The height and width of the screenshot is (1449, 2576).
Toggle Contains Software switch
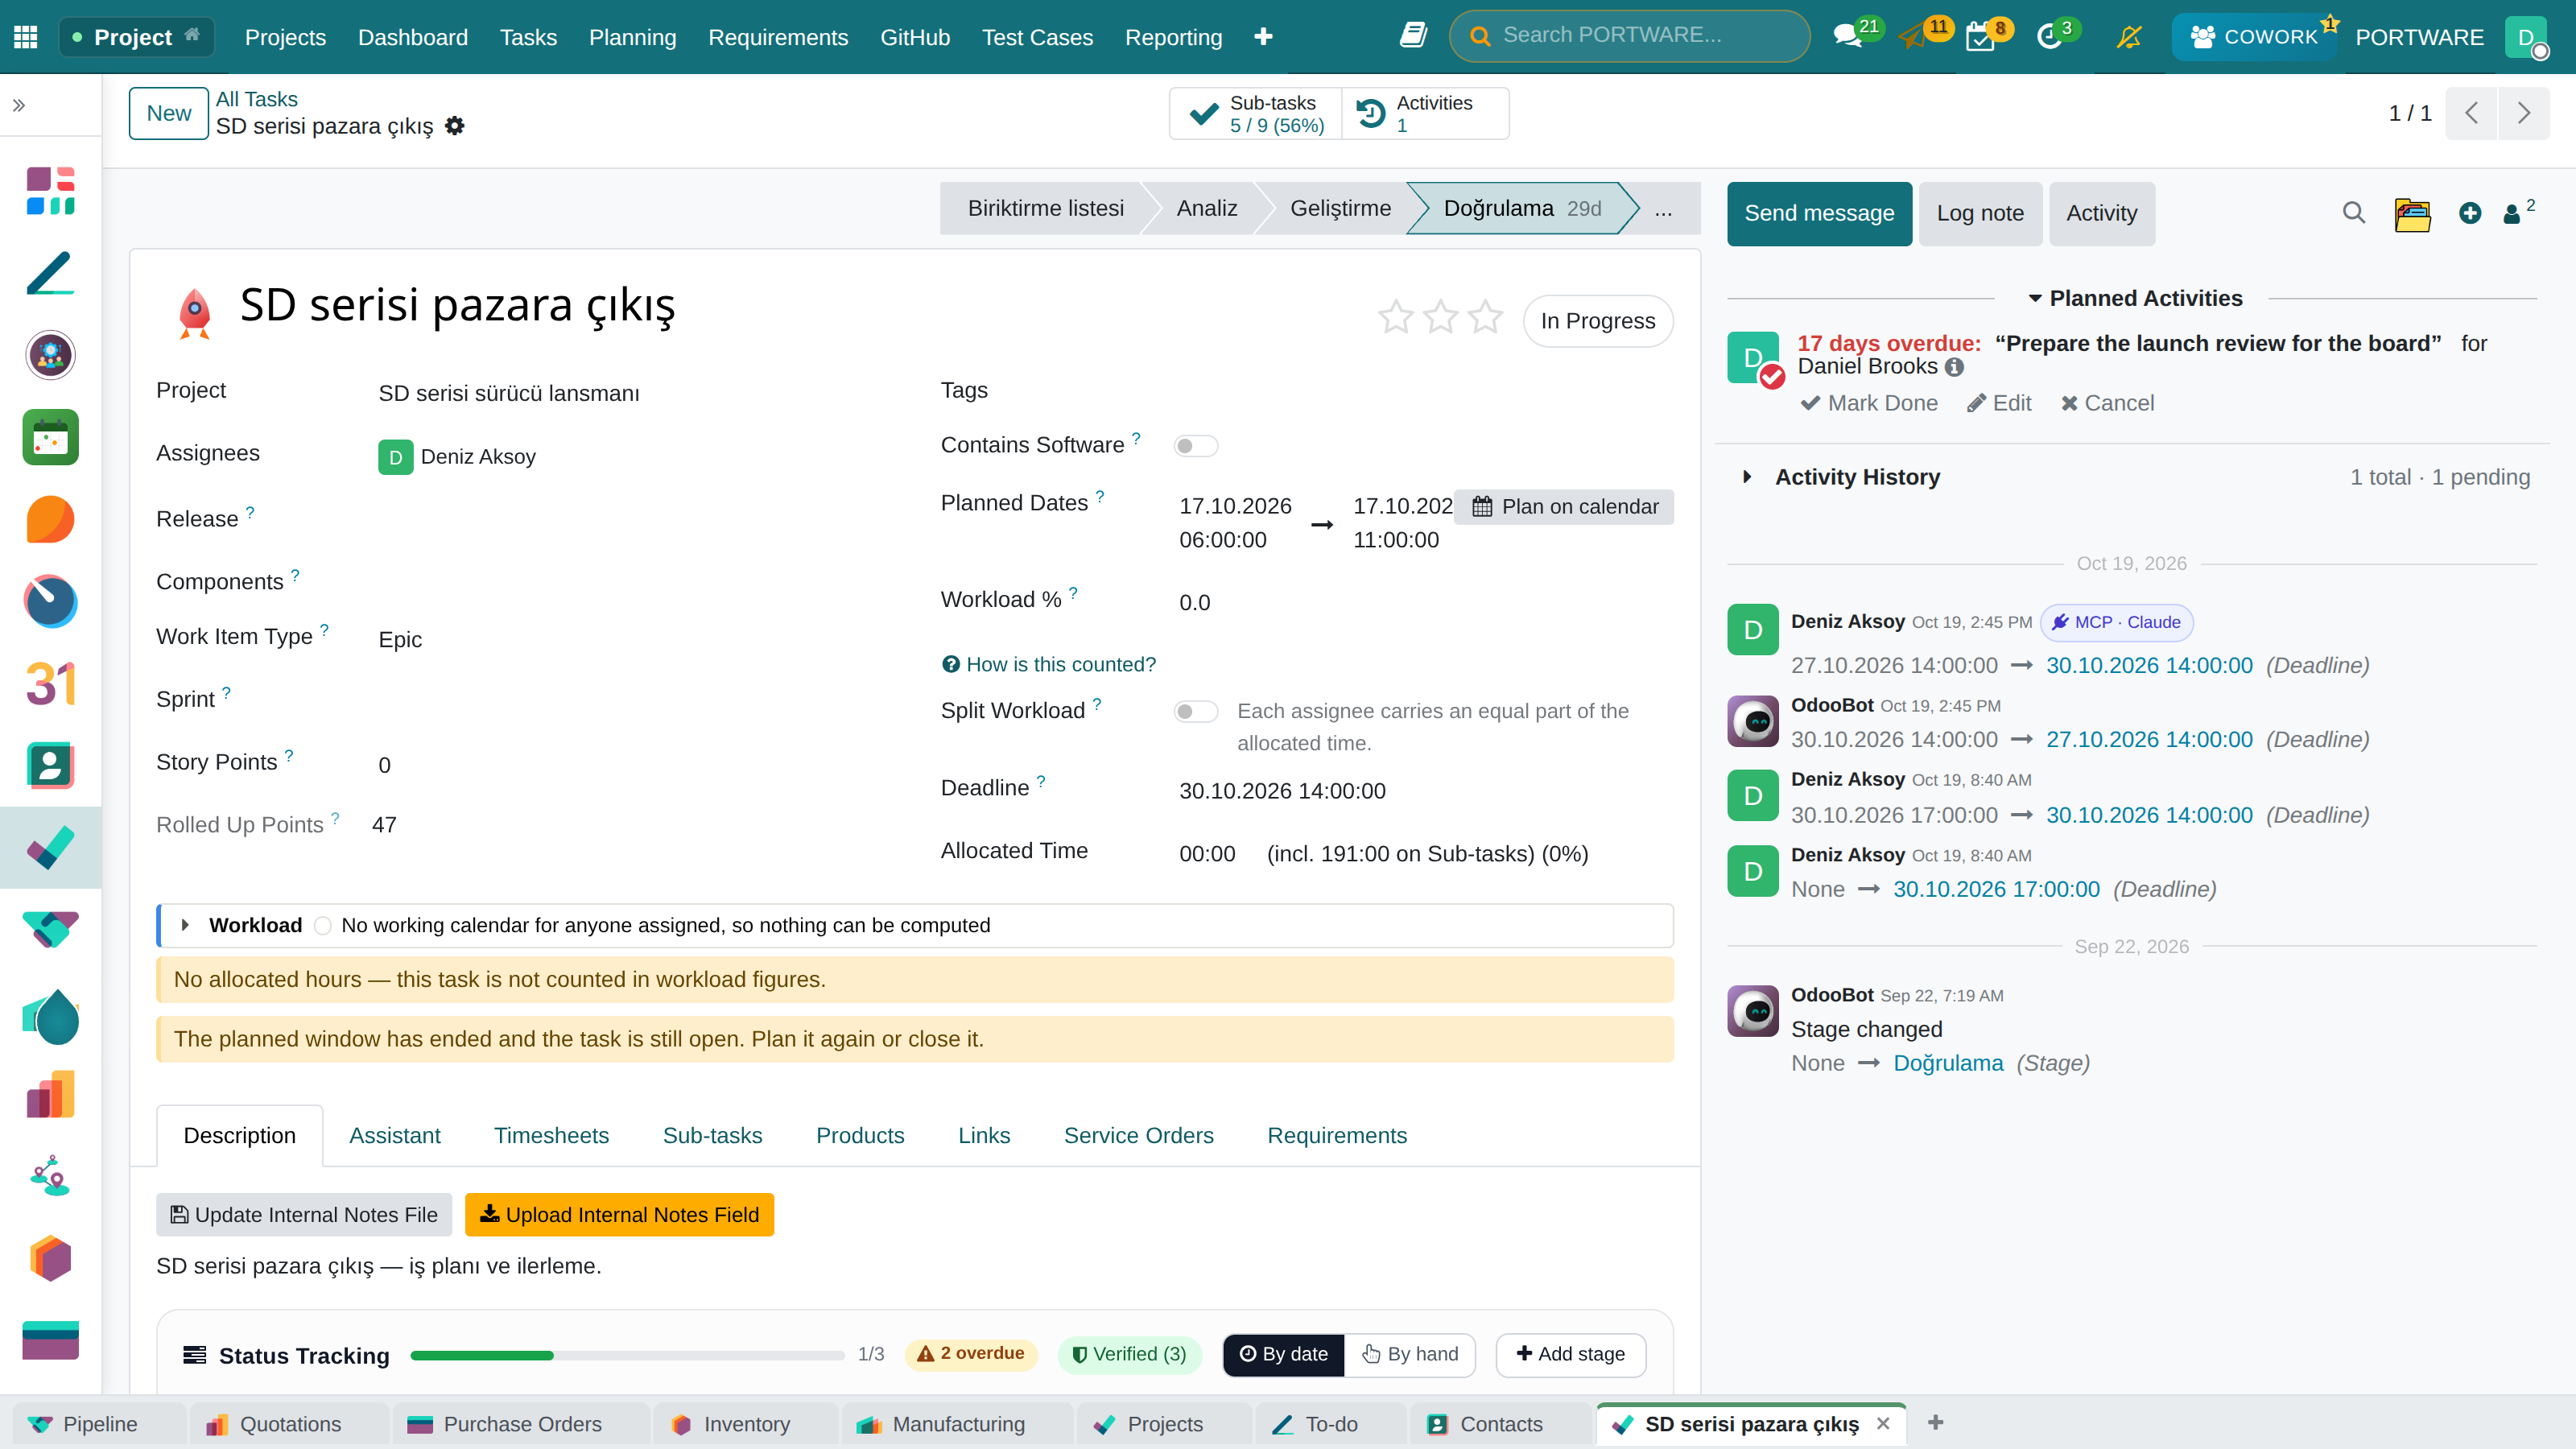[x=1195, y=446]
